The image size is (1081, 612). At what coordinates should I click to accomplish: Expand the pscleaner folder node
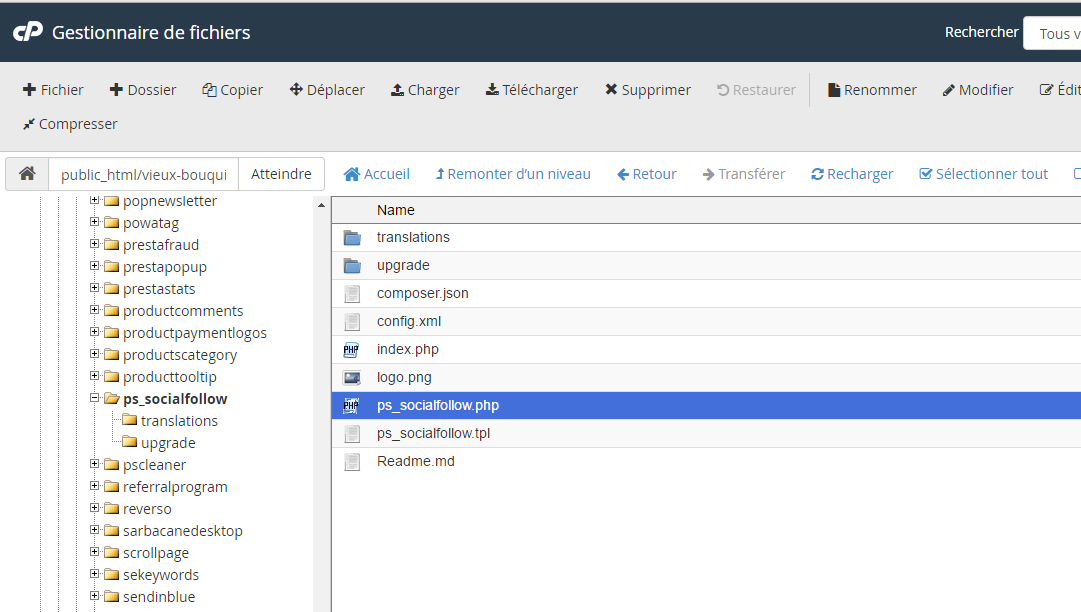coord(95,465)
